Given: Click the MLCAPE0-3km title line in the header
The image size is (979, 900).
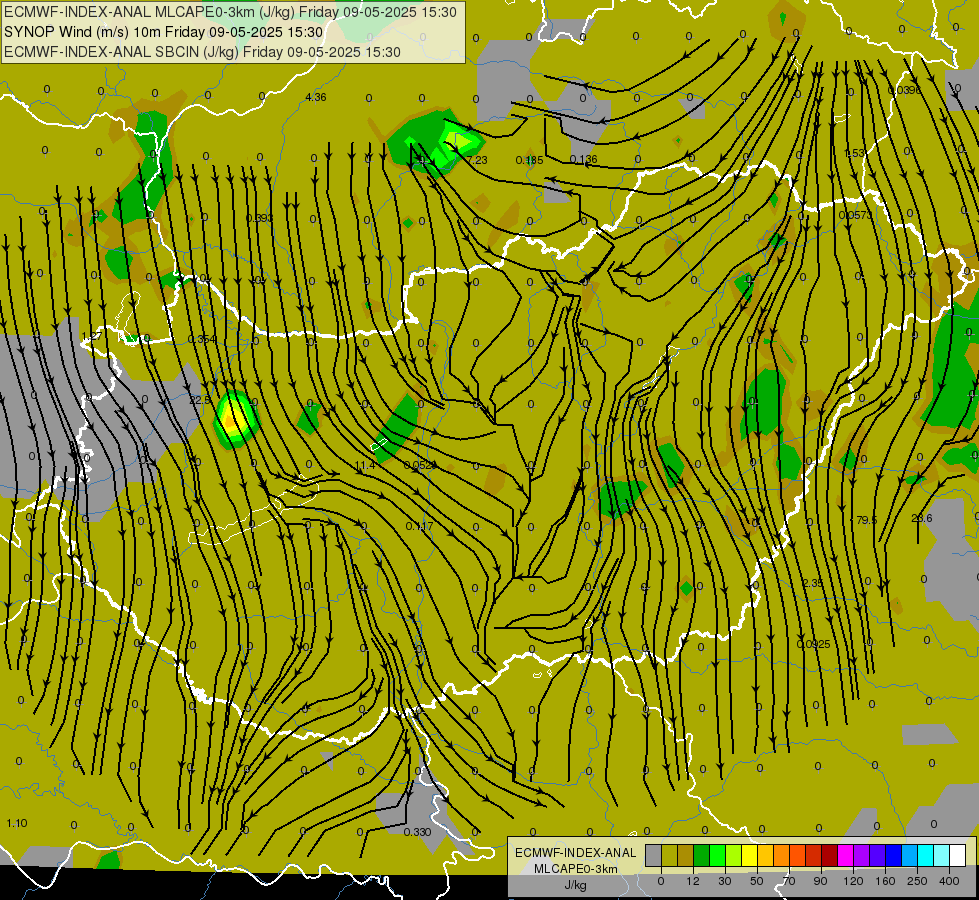Looking at the screenshot, I should tap(230, 12).
